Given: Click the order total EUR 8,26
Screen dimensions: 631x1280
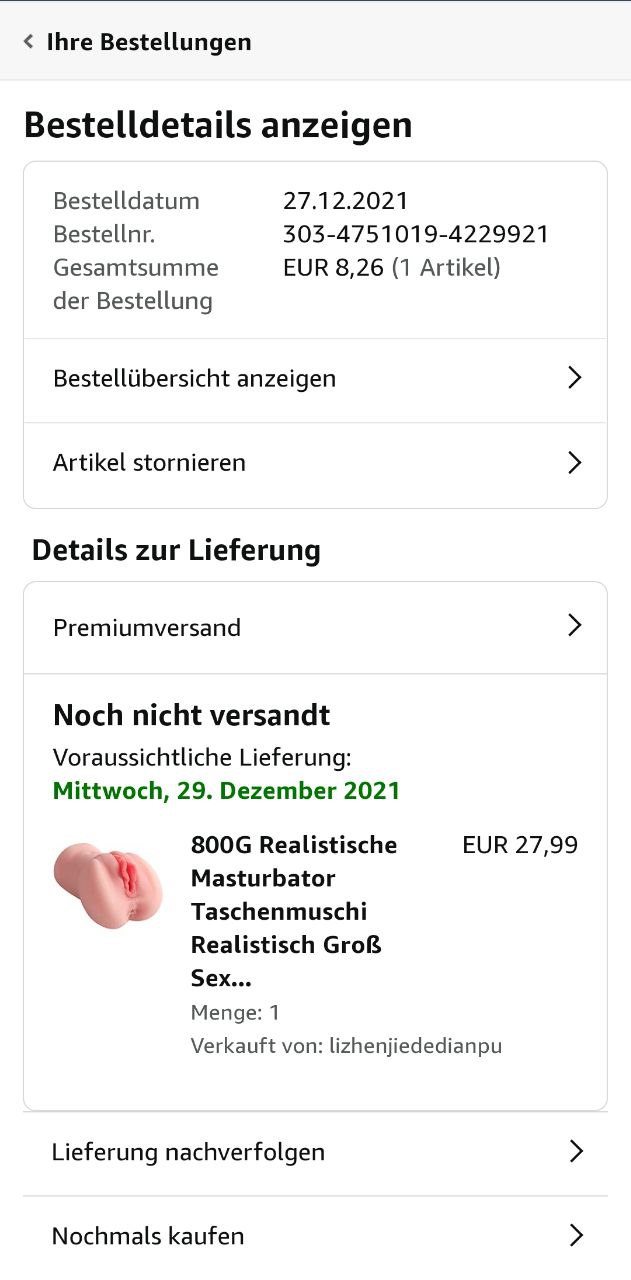Looking at the screenshot, I should 334,267.
